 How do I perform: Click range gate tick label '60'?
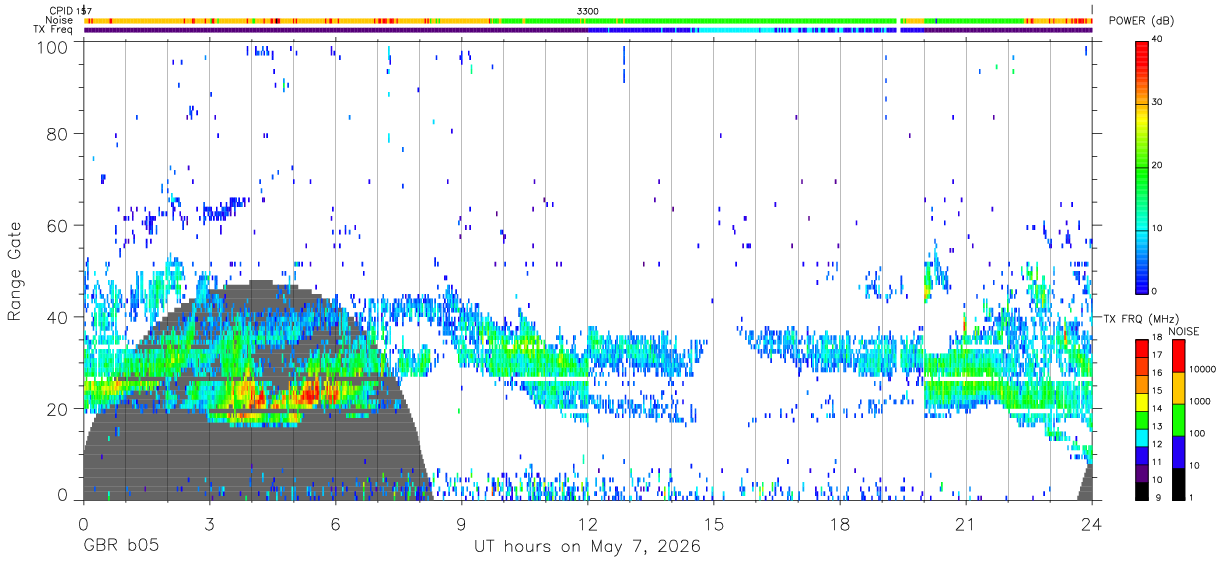[x=59, y=225]
